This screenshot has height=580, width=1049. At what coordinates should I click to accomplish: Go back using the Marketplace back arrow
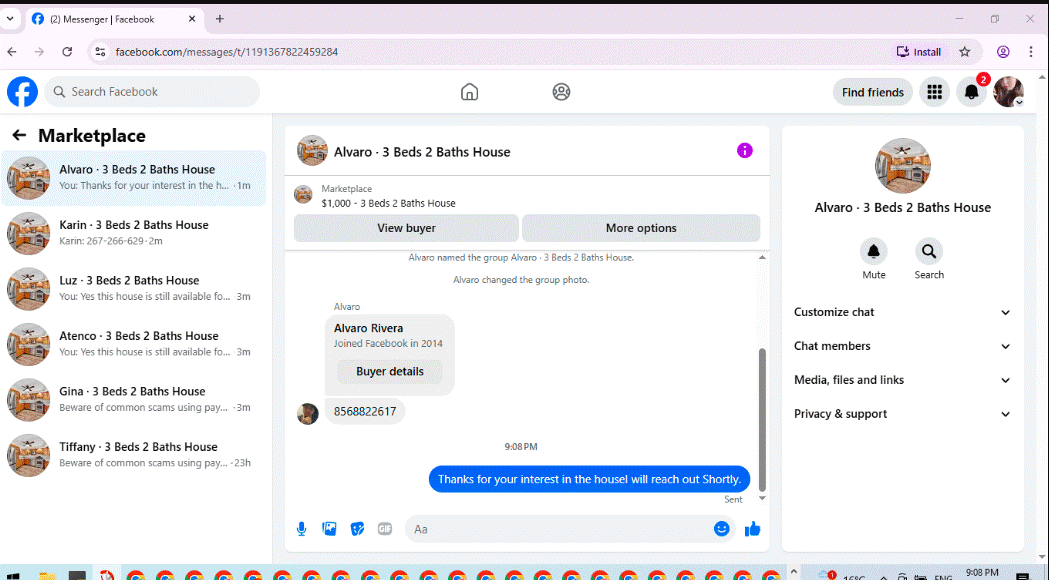(x=19, y=135)
